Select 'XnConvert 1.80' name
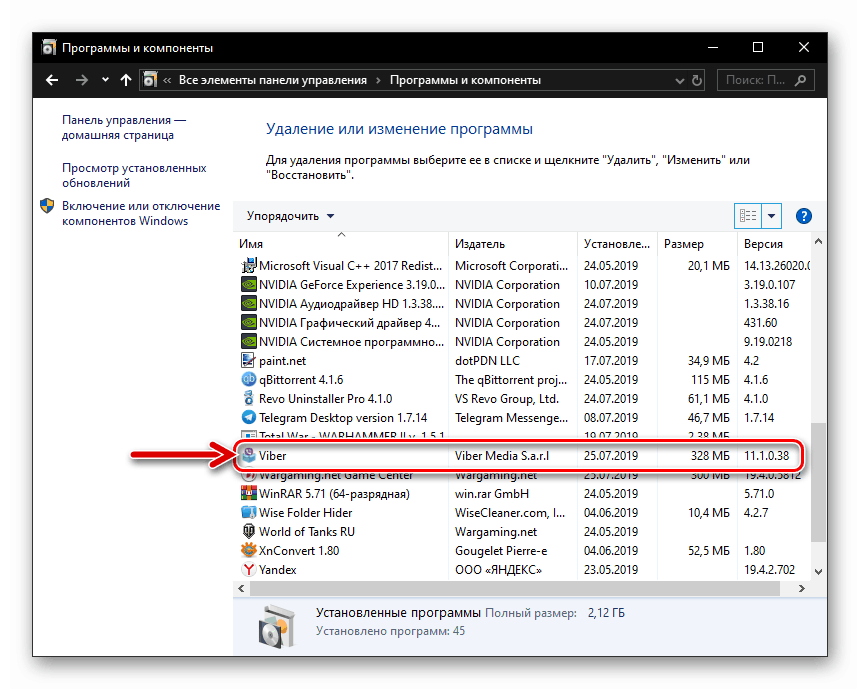This screenshot has height=689, width=860. tap(299, 551)
